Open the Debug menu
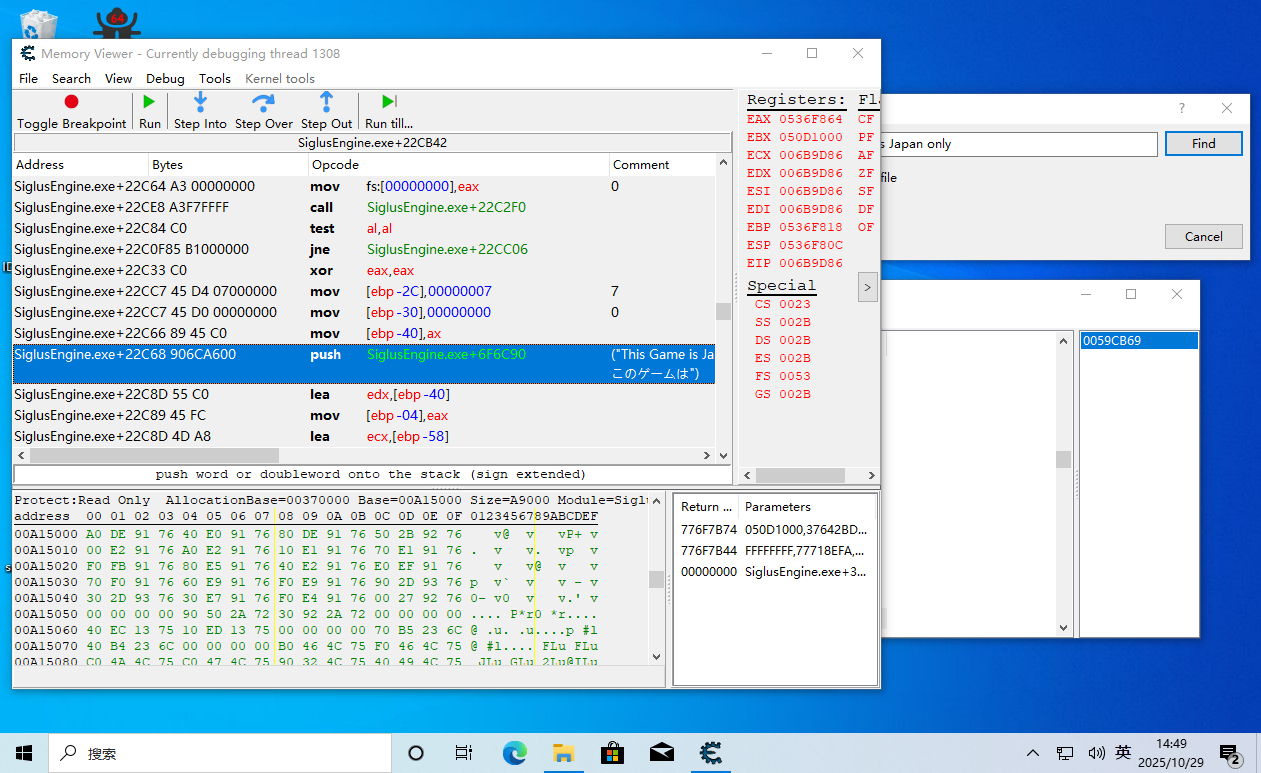 click(x=165, y=78)
